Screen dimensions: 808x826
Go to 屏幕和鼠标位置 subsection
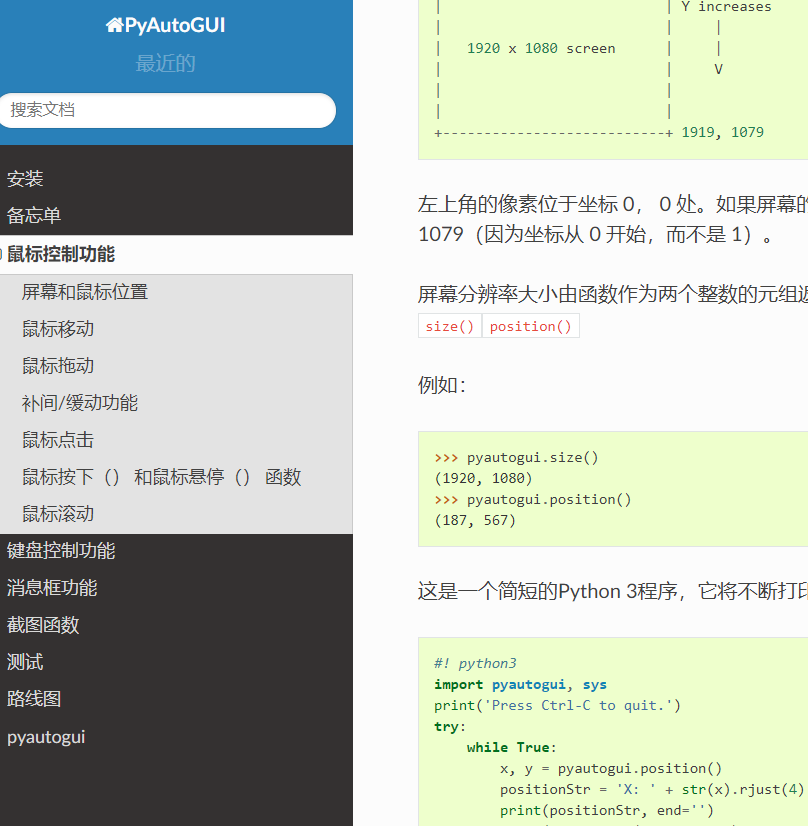pyautogui.click(x=85, y=292)
